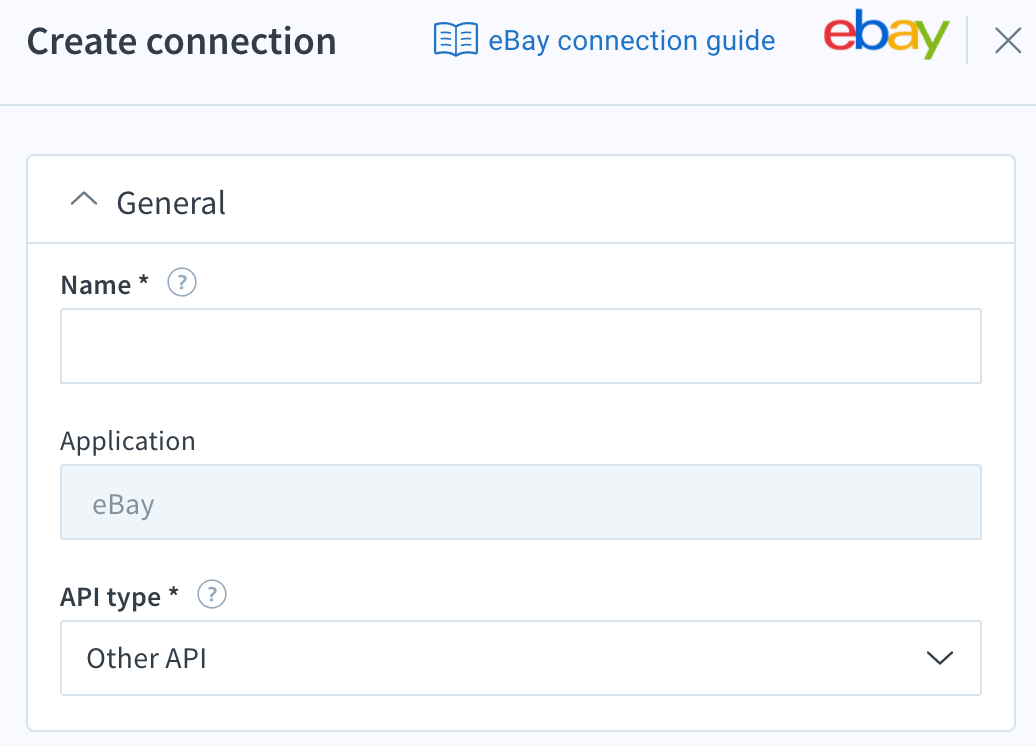The width and height of the screenshot is (1036, 746).
Task: Click the API type dropdown arrow
Action: [940, 657]
